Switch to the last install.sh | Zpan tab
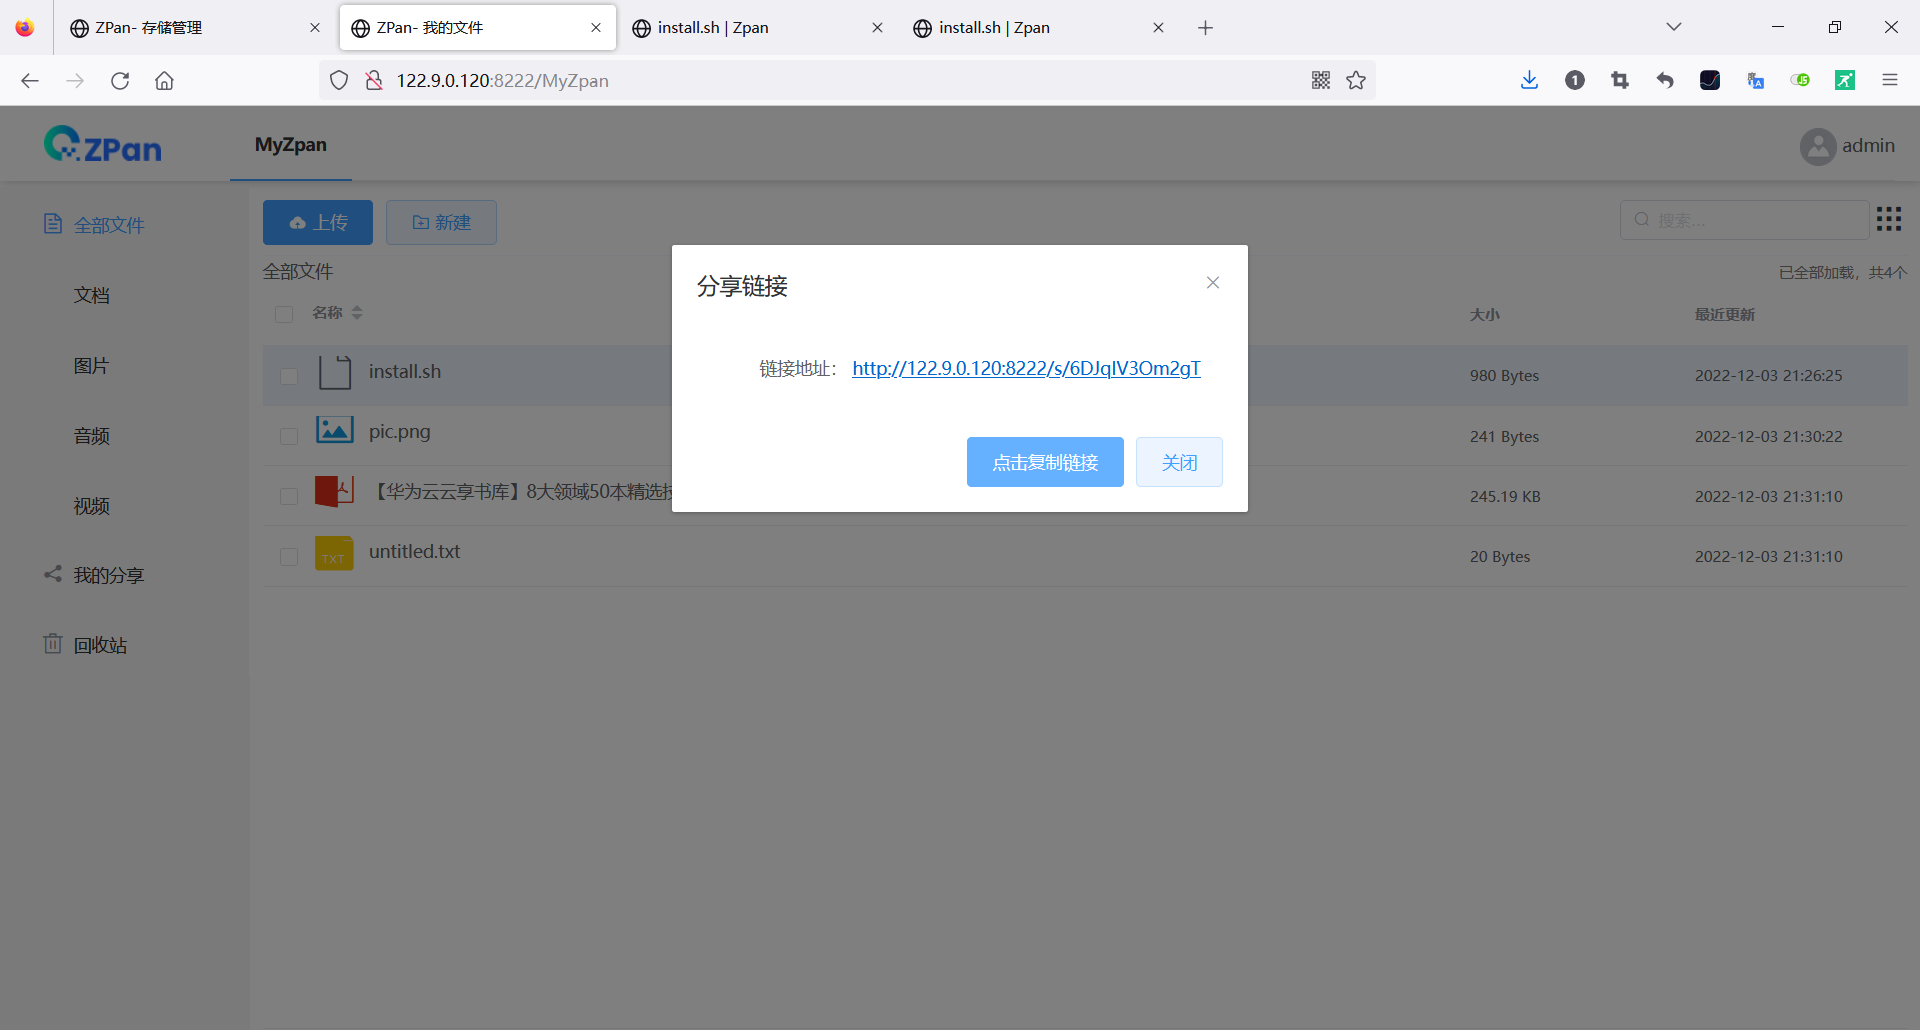The width and height of the screenshot is (1920, 1030). coord(1037,28)
